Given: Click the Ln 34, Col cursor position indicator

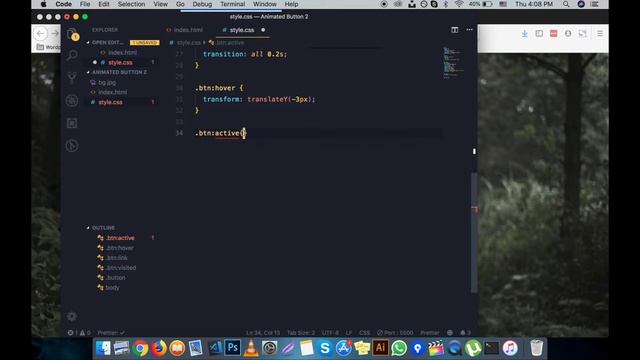Looking at the screenshot, I should tap(263, 333).
